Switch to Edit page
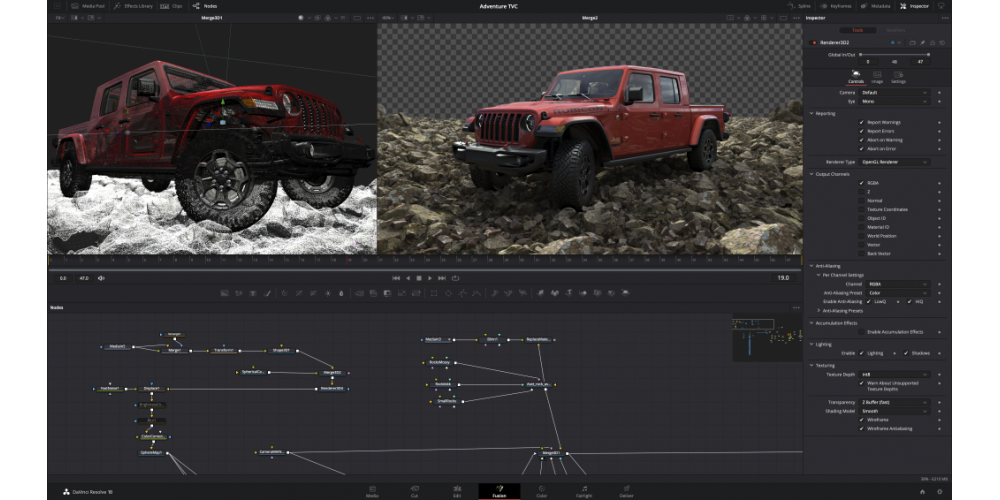Screen dimensions: 1000x500 457,491
